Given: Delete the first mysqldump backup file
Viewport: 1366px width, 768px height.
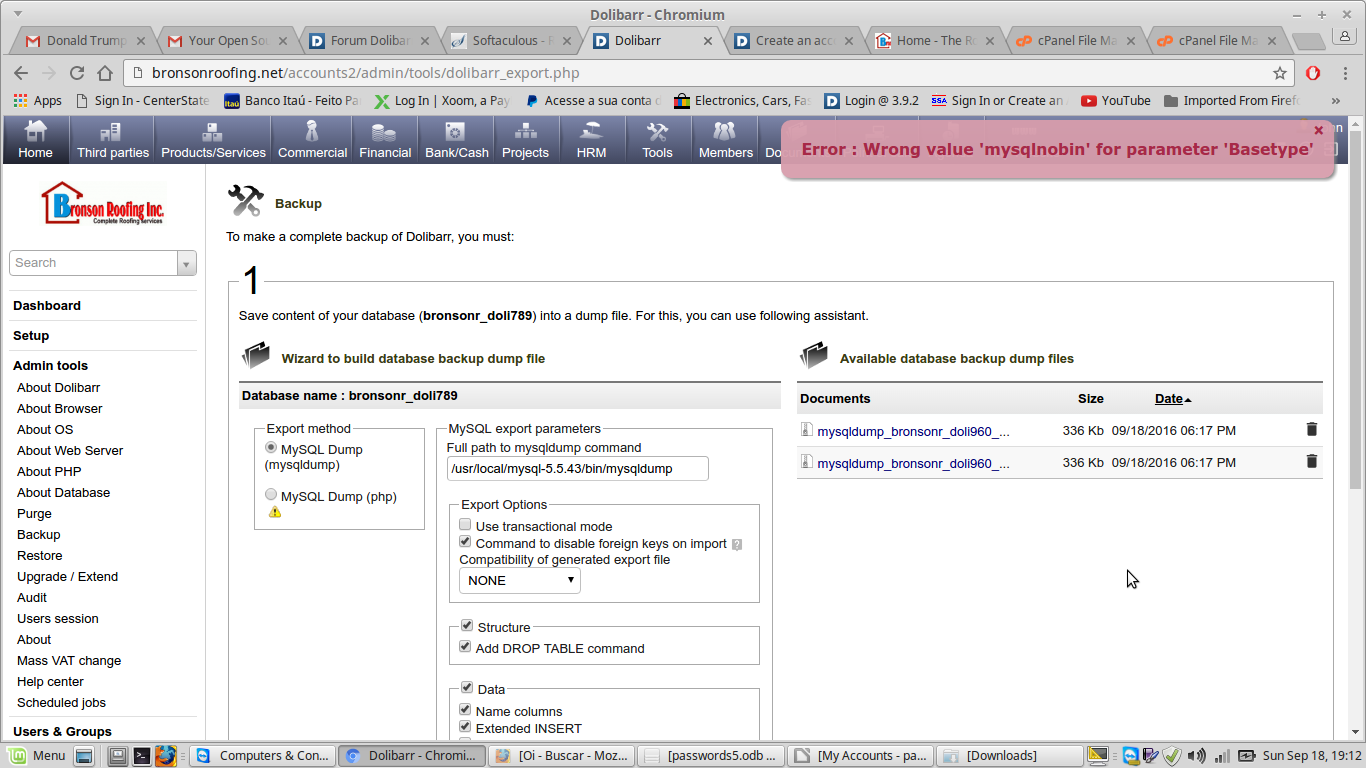Looking at the screenshot, I should (x=1312, y=429).
